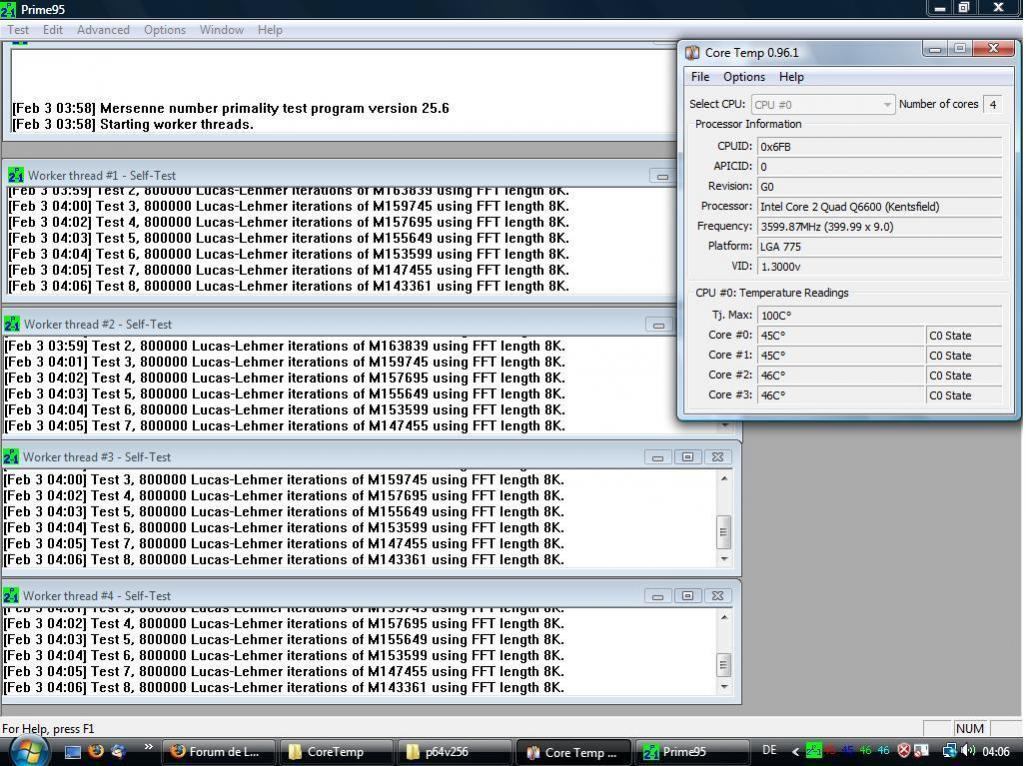This screenshot has height=766, width=1026.
Task: Click Test 8 M143361 line in Worker thread #1
Action: tap(289, 286)
